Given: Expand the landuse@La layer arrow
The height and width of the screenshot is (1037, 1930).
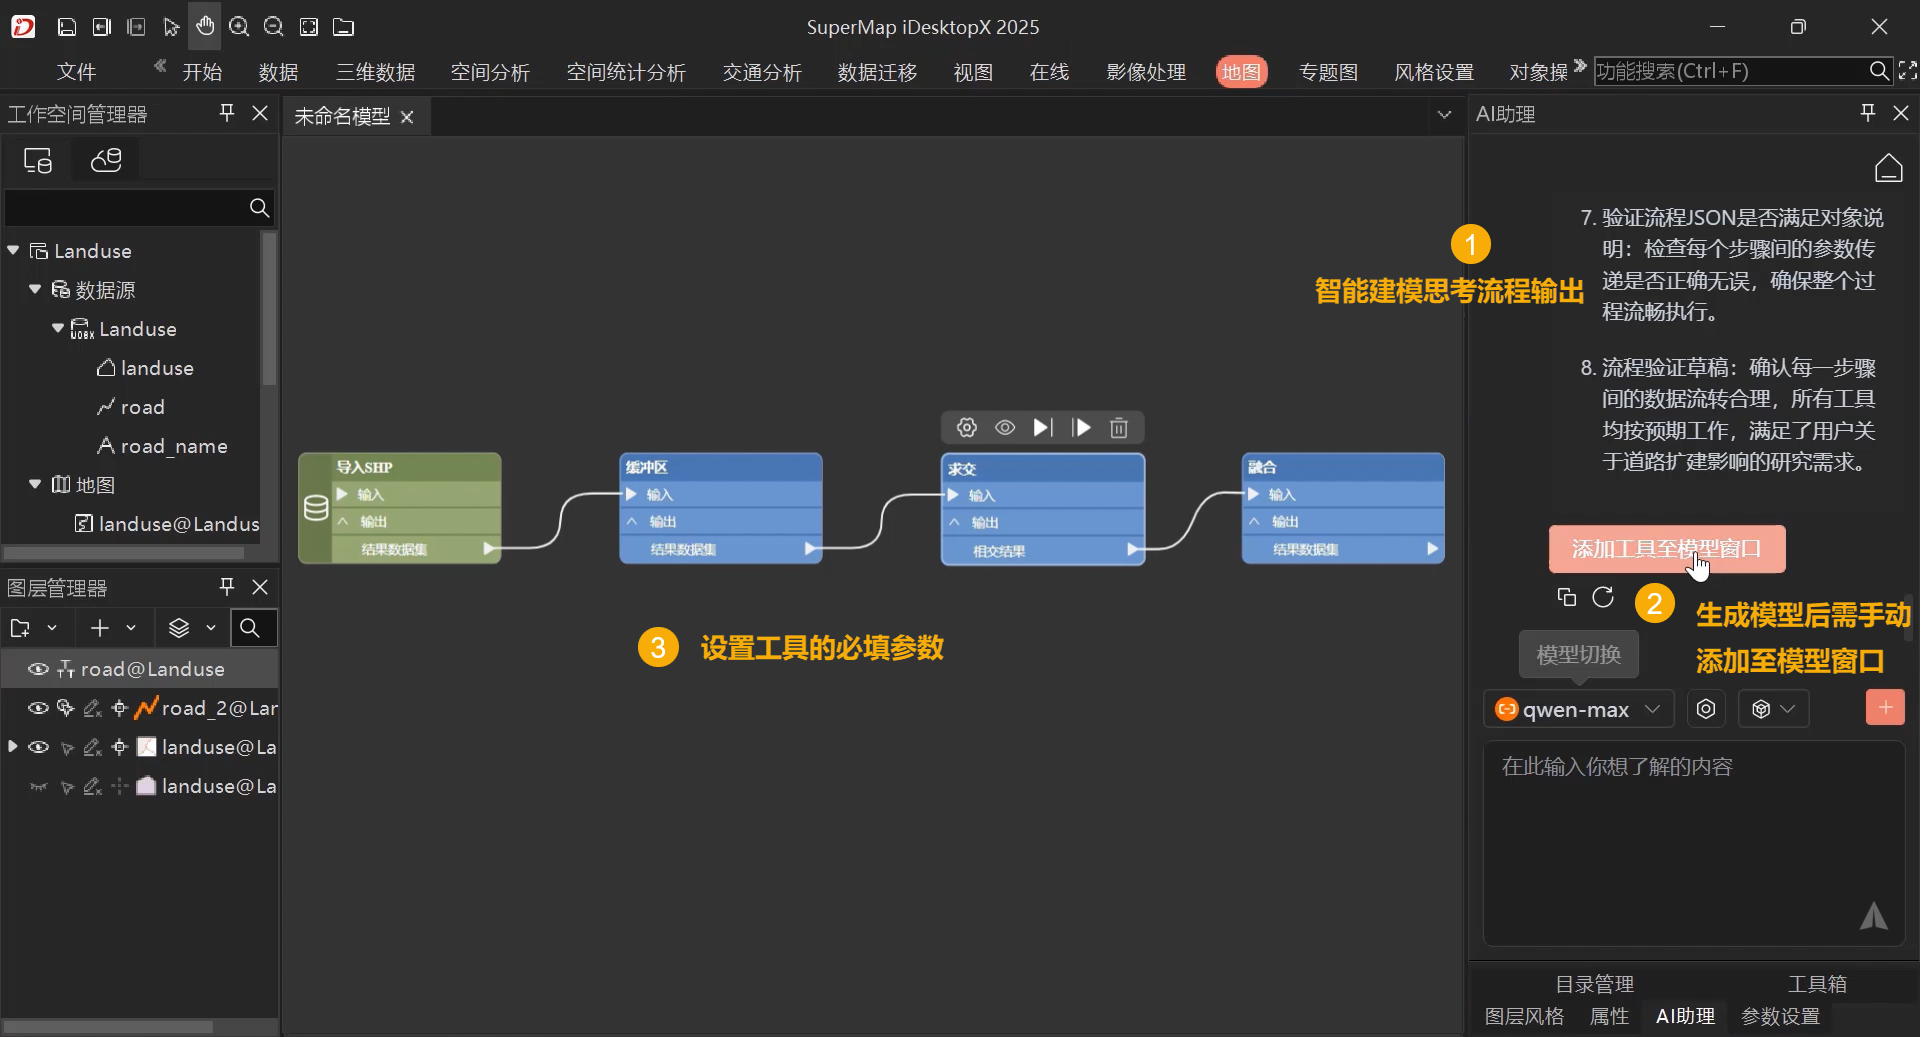Looking at the screenshot, I should click(x=13, y=746).
